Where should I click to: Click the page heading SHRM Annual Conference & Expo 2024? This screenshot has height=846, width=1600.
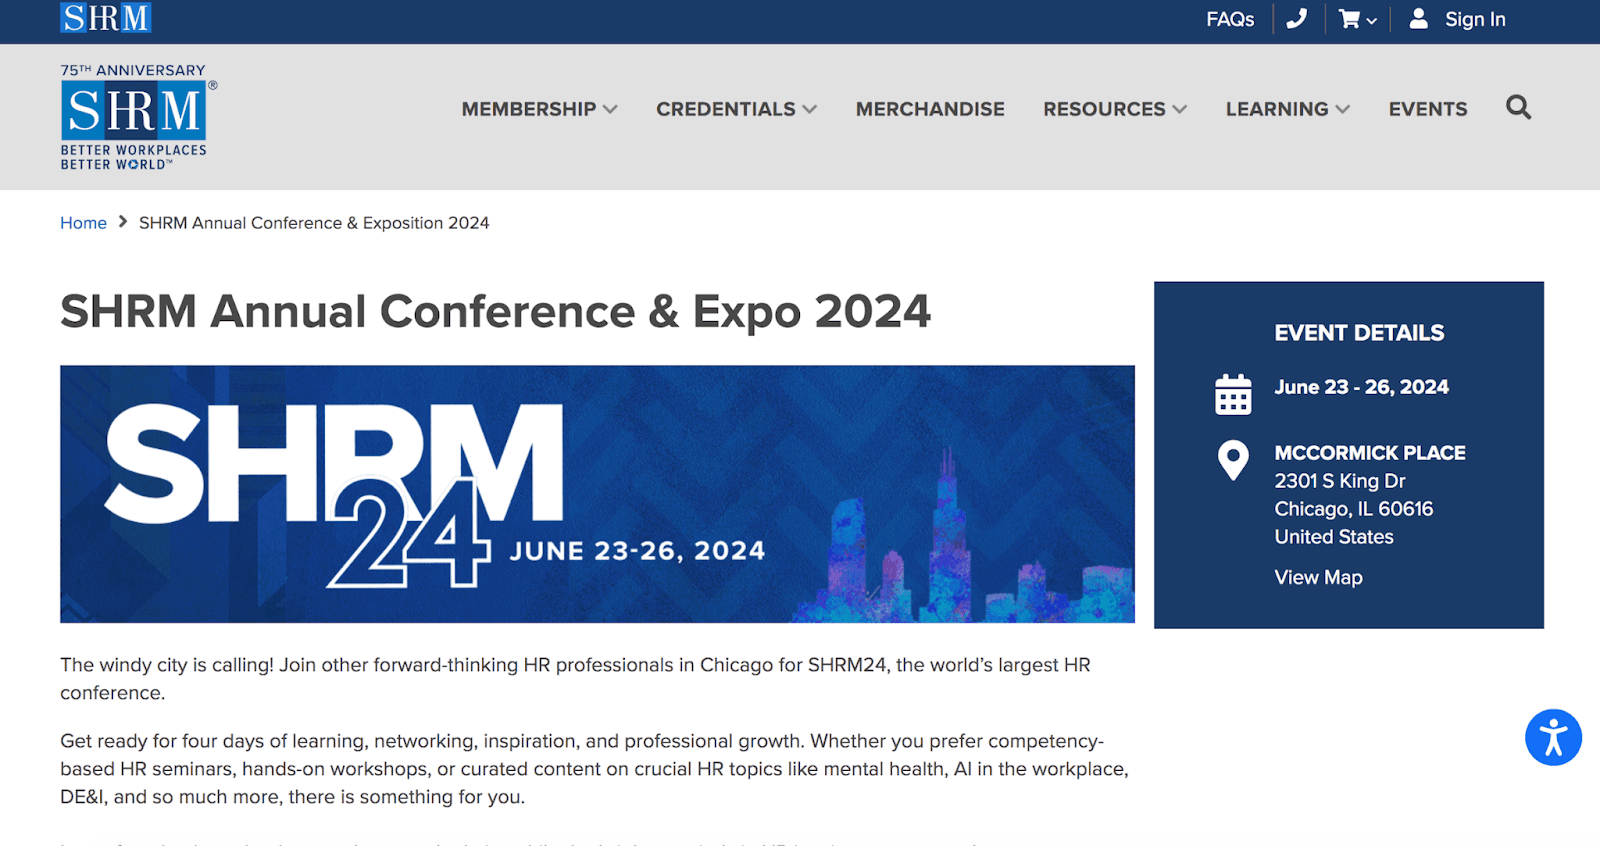click(x=495, y=311)
